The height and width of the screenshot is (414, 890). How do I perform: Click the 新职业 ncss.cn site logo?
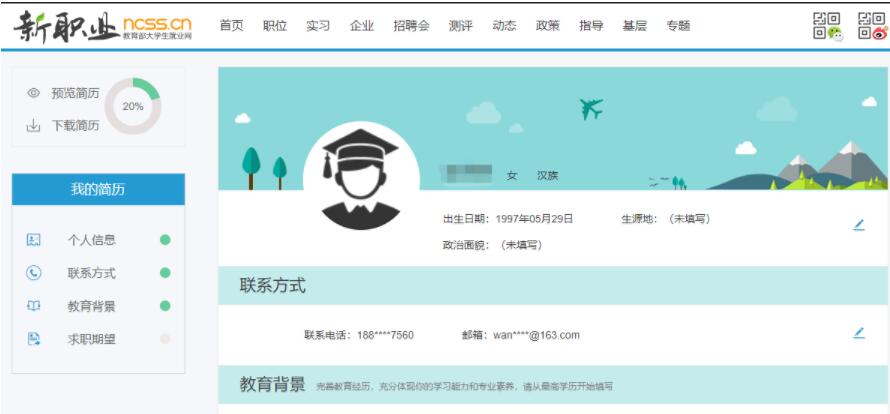103,26
